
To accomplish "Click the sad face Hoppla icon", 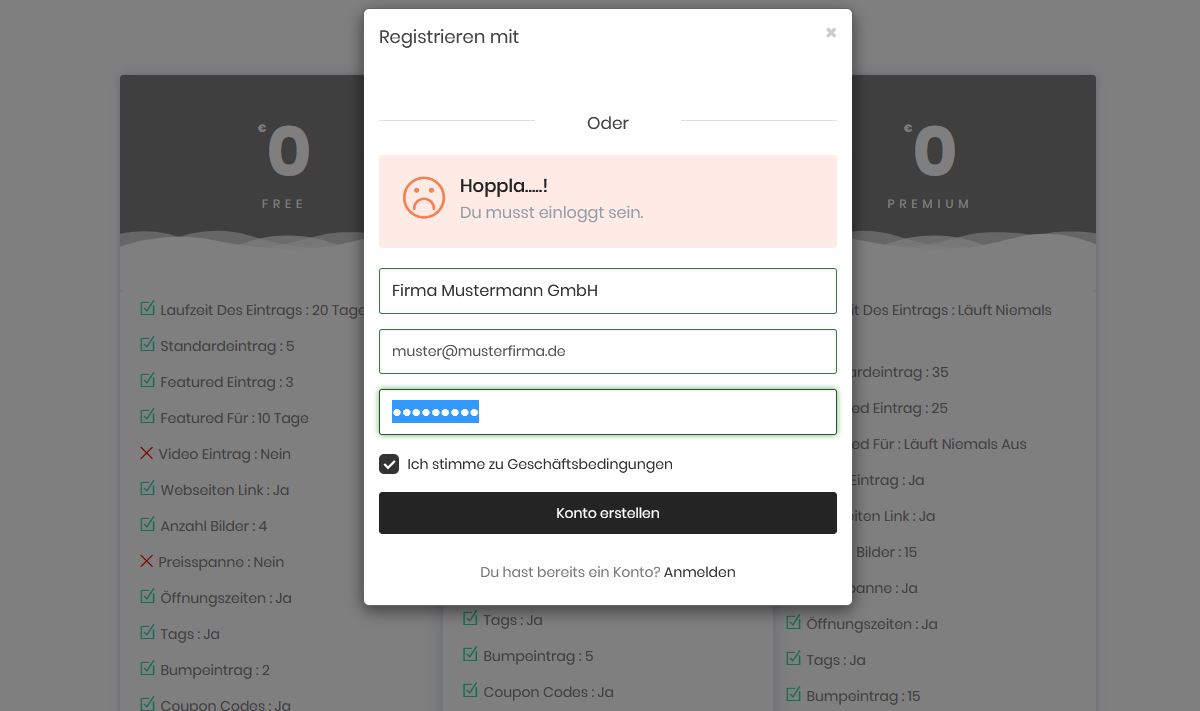I will coord(423,197).
